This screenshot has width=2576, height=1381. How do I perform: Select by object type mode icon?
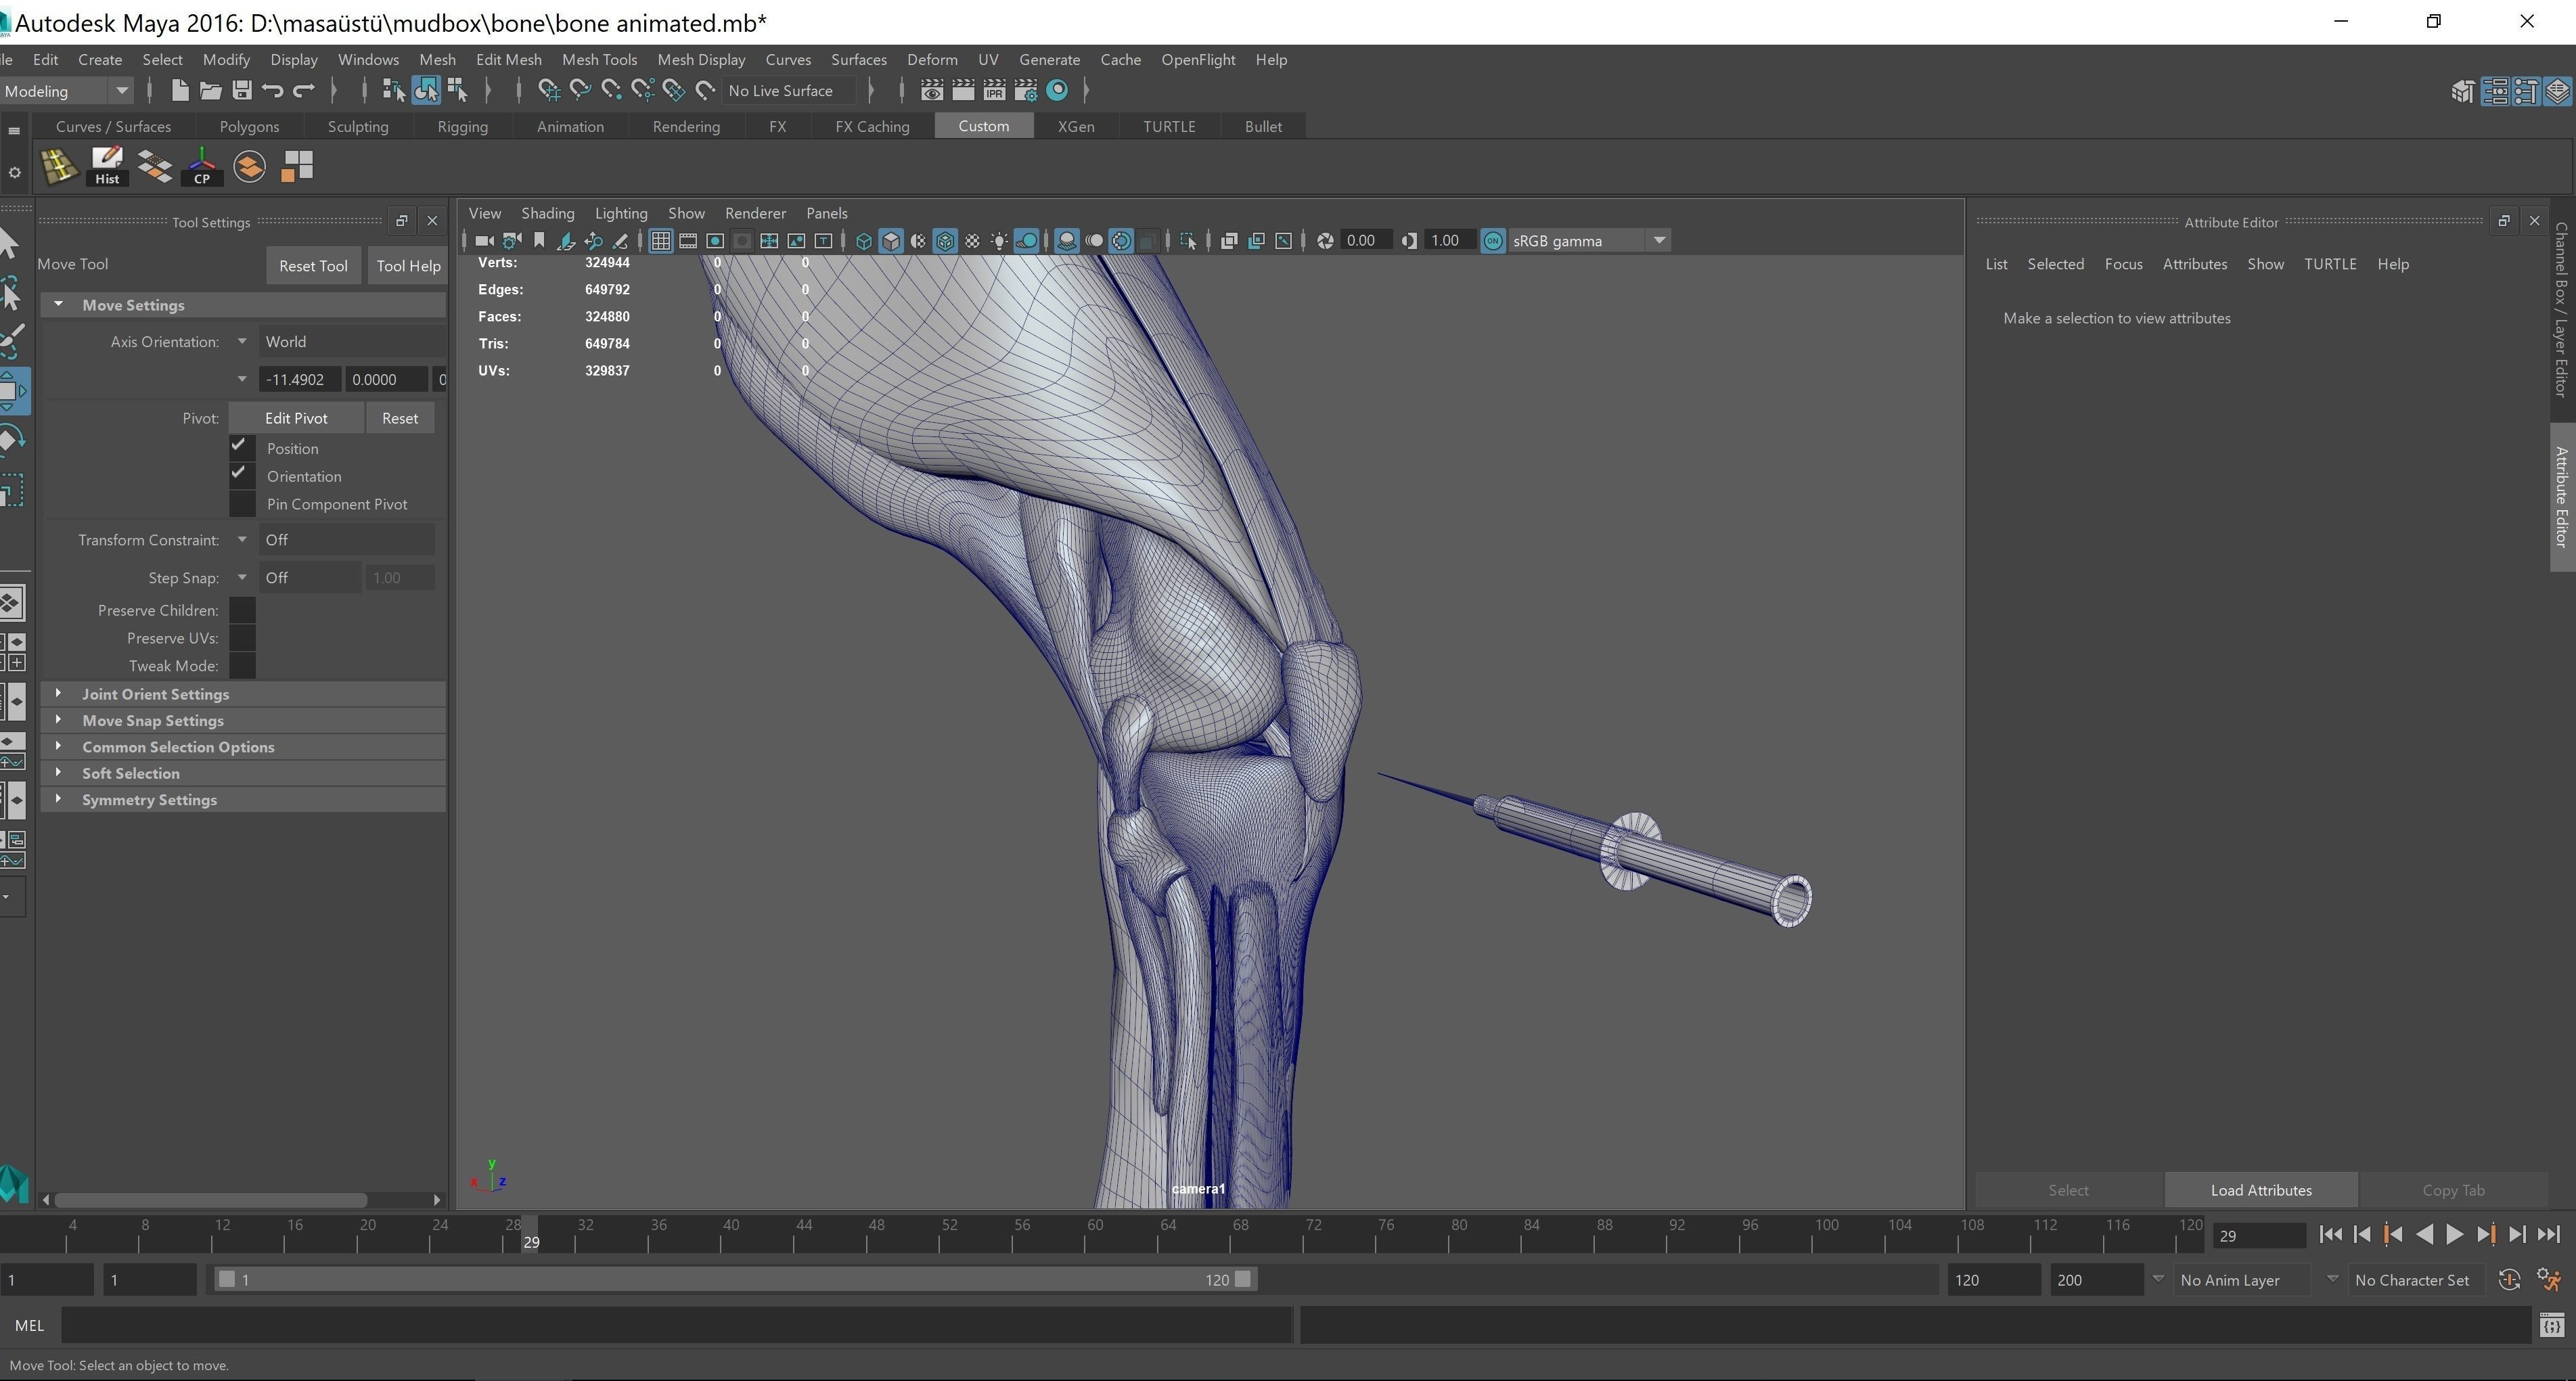pyautogui.click(x=426, y=91)
